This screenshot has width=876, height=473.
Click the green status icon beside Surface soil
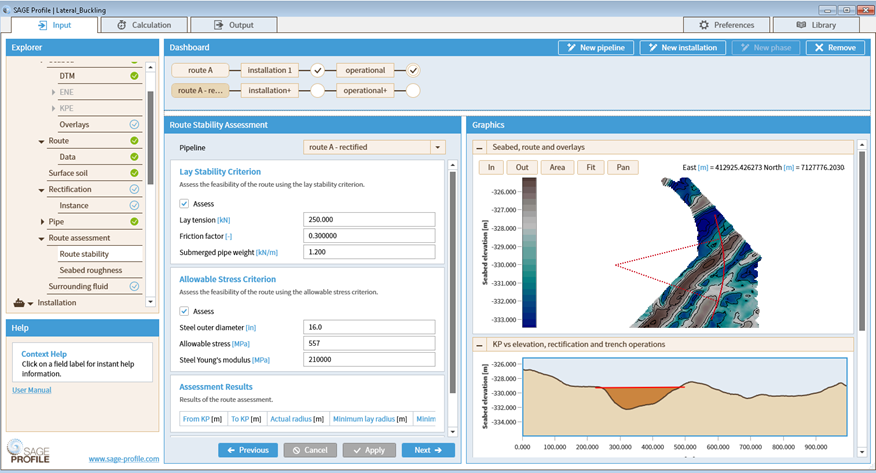point(134,173)
